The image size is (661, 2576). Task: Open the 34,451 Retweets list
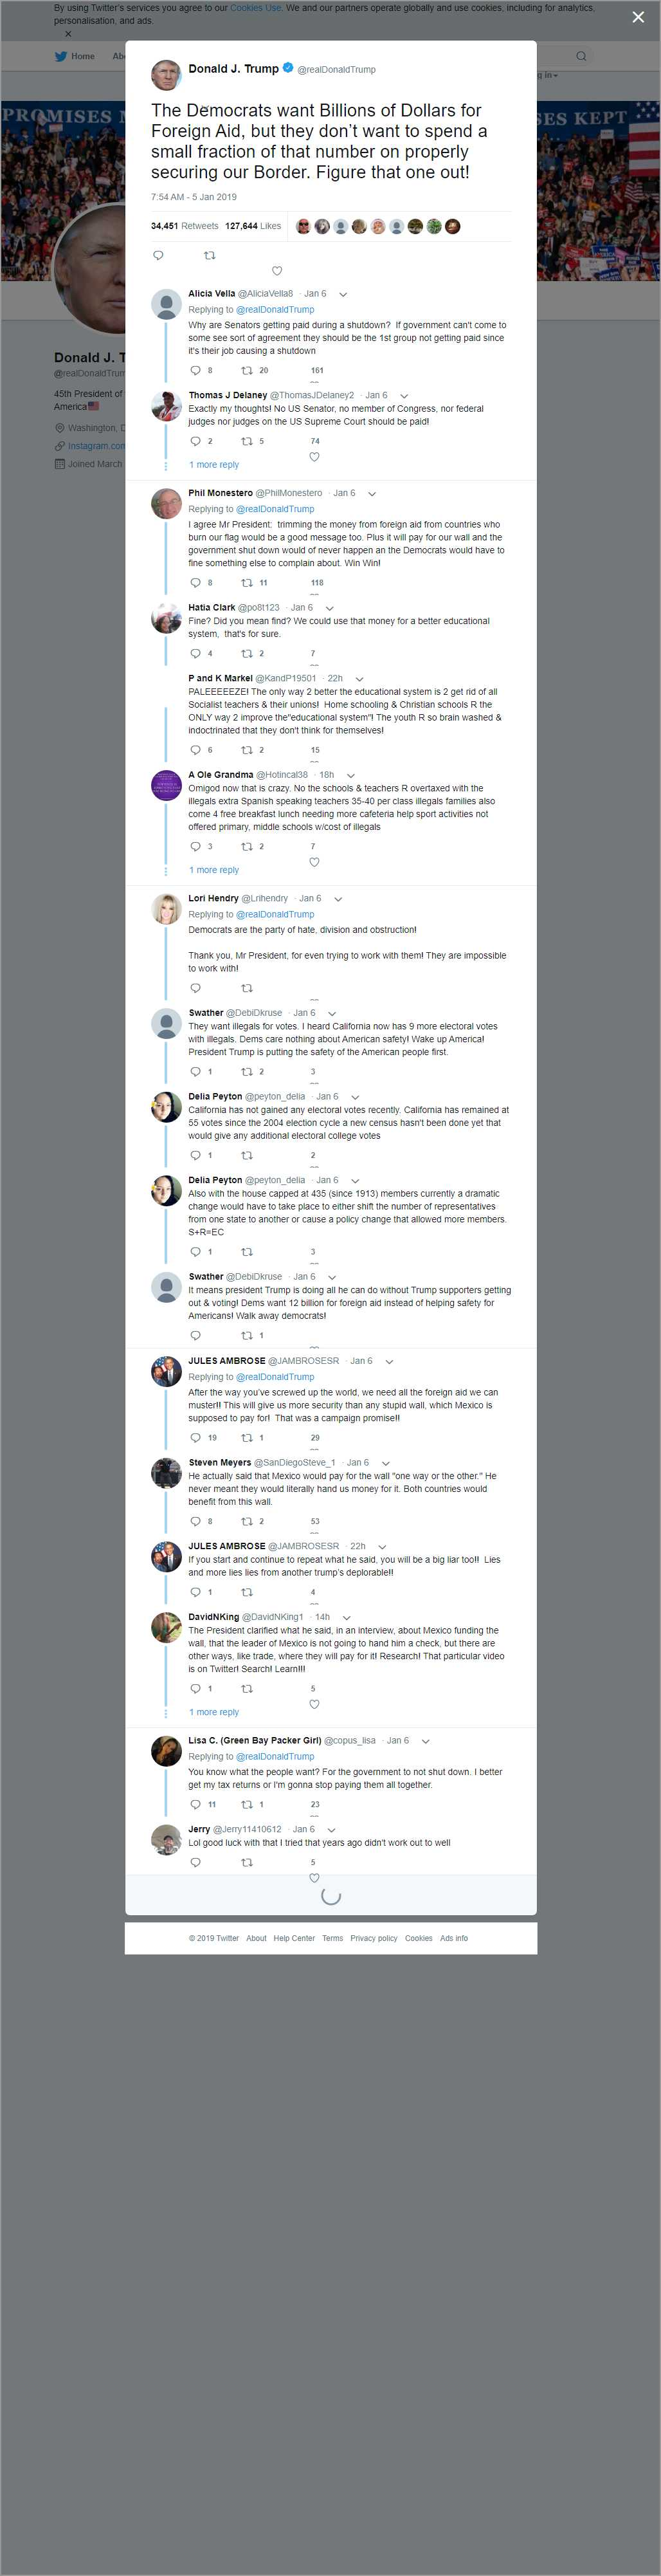pyautogui.click(x=184, y=226)
